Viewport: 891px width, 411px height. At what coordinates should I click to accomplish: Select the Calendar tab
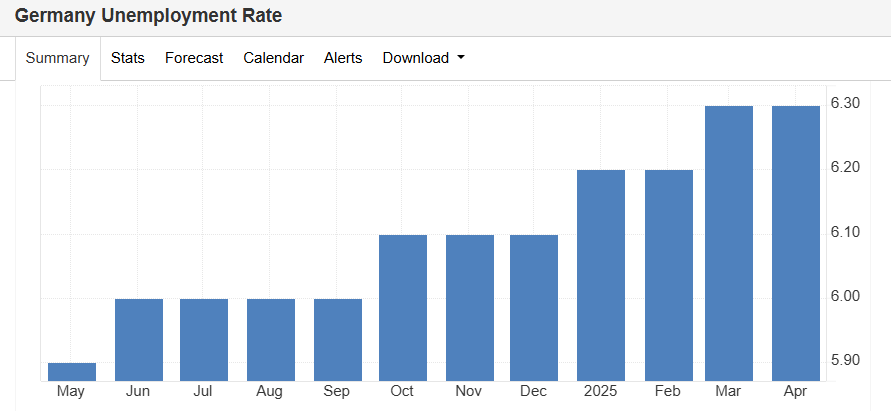pyautogui.click(x=273, y=58)
